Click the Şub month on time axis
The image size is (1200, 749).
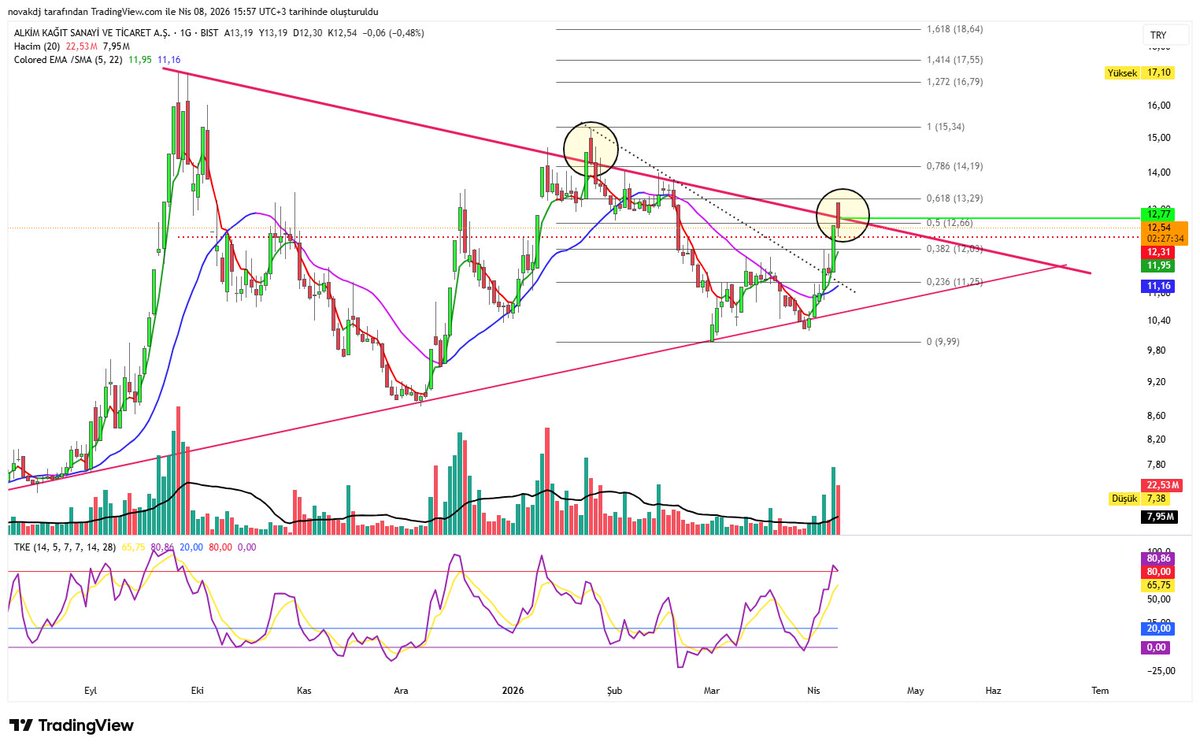click(616, 690)
